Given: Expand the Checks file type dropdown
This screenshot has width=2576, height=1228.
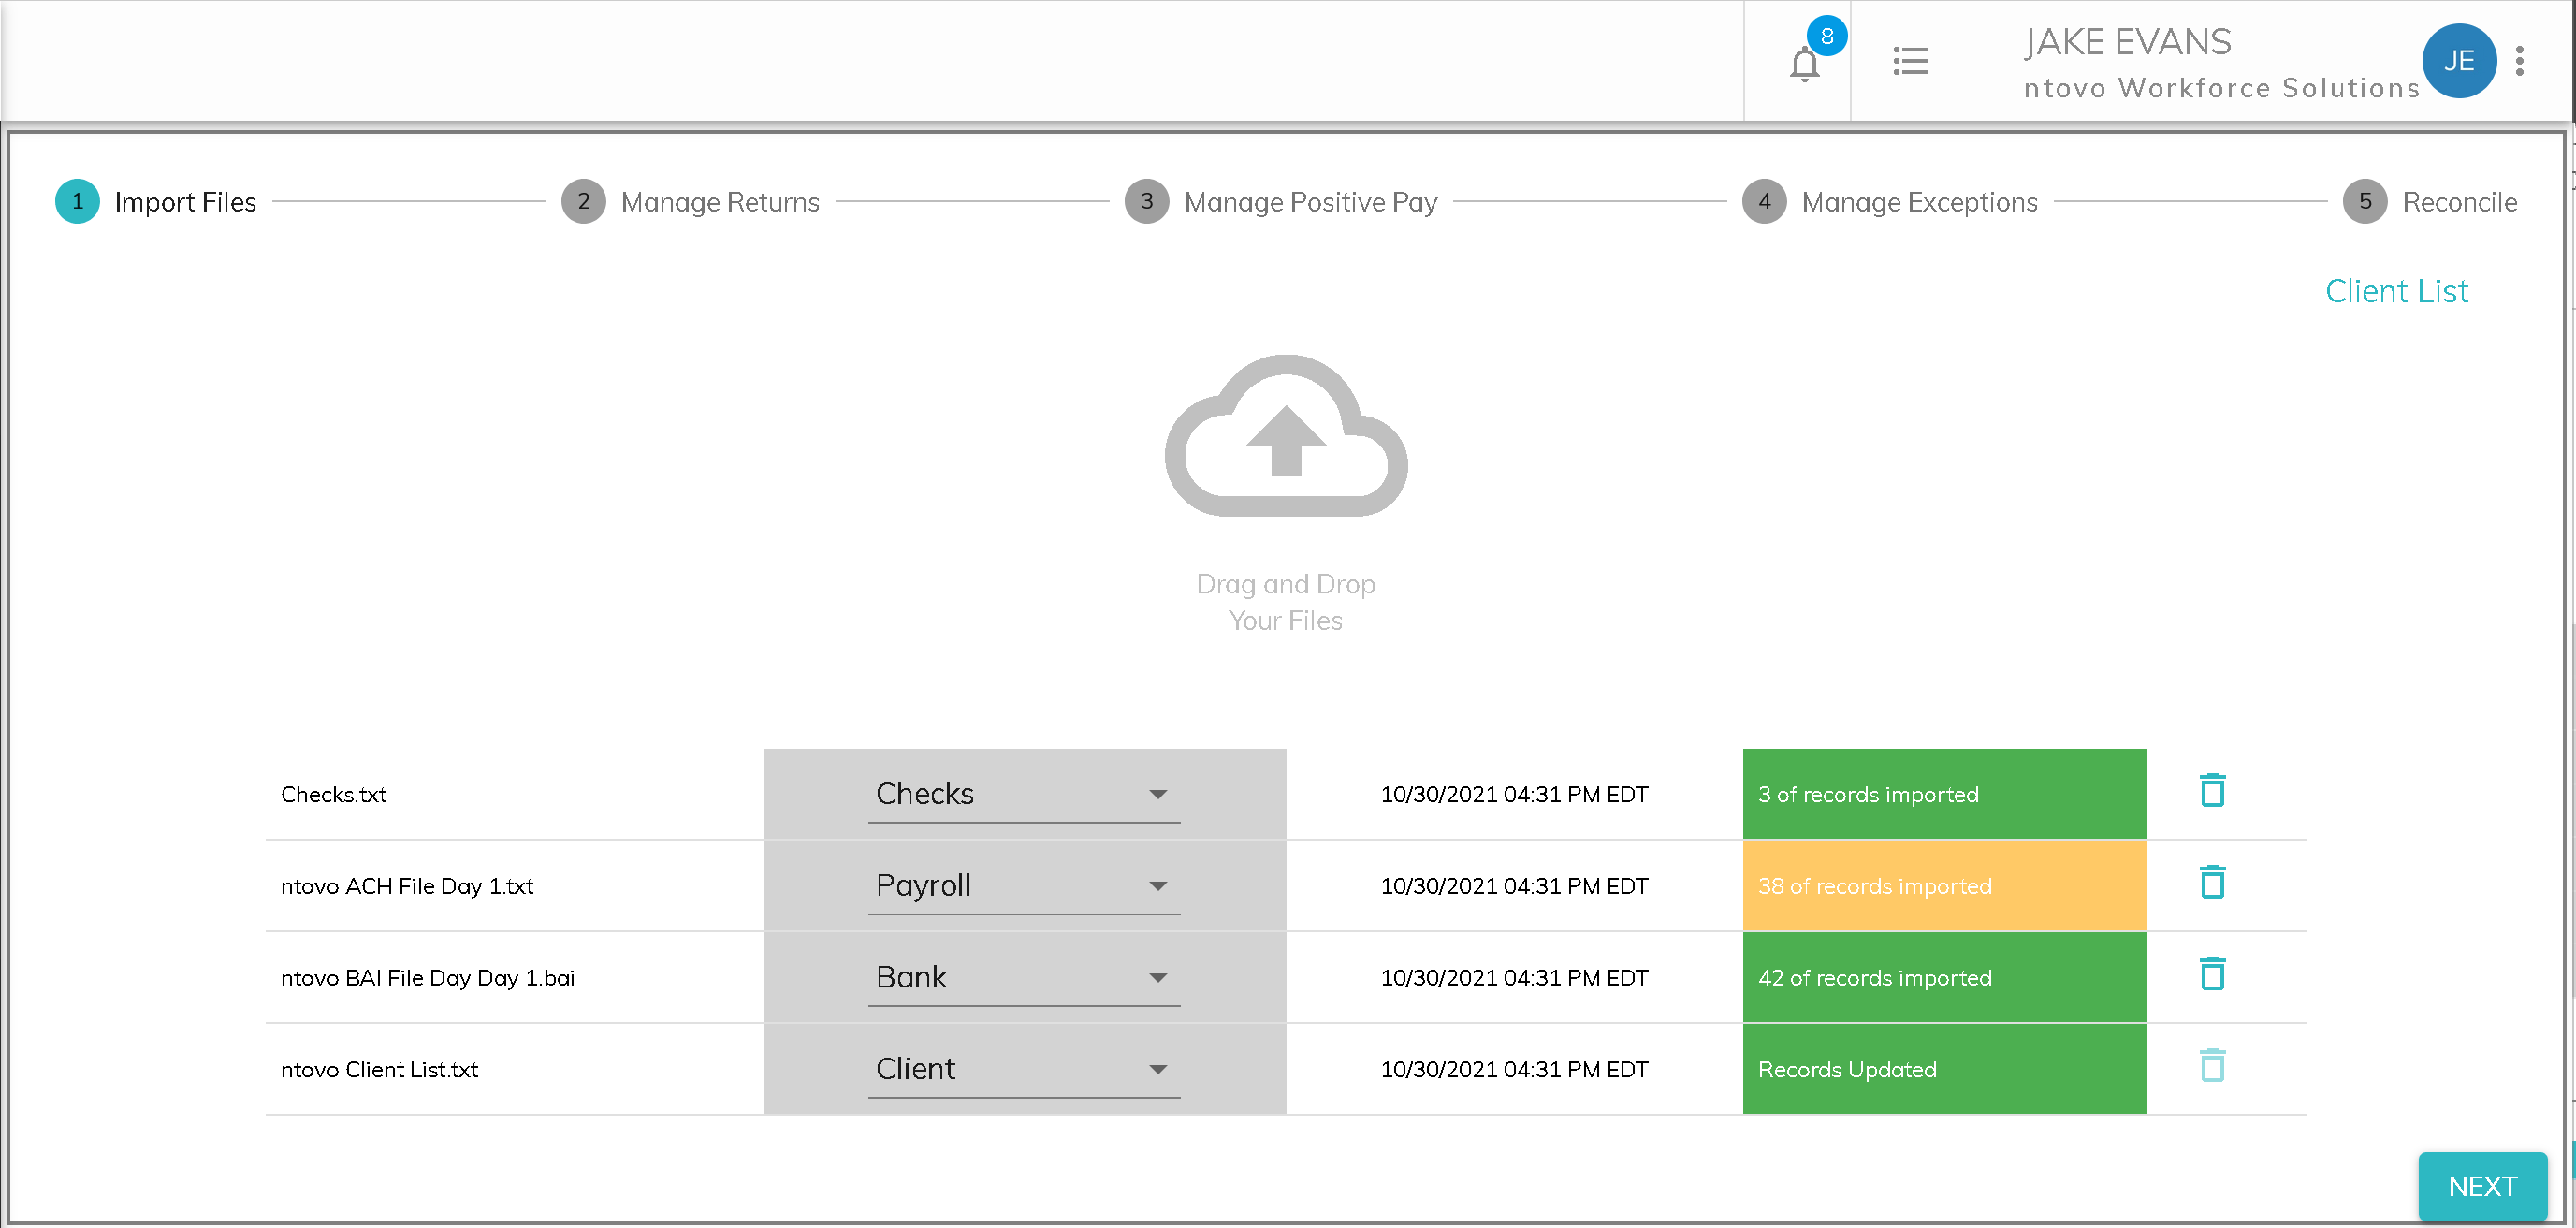Looking at the screenshot, I should click(x=1023, y=794).
